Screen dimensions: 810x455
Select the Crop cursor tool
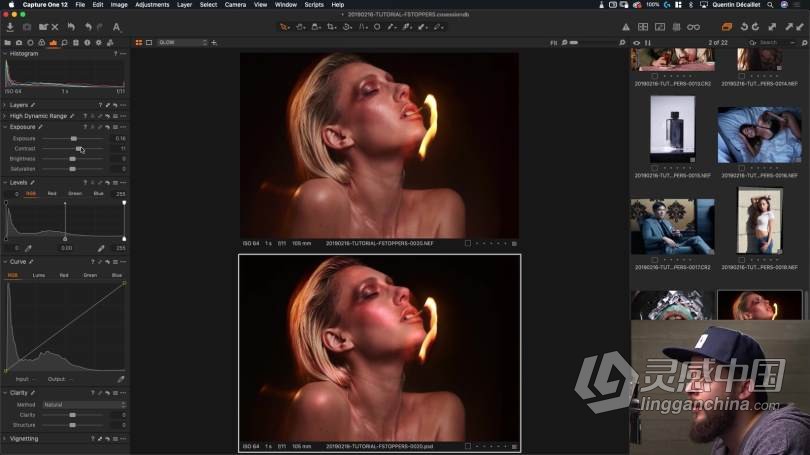331,27
